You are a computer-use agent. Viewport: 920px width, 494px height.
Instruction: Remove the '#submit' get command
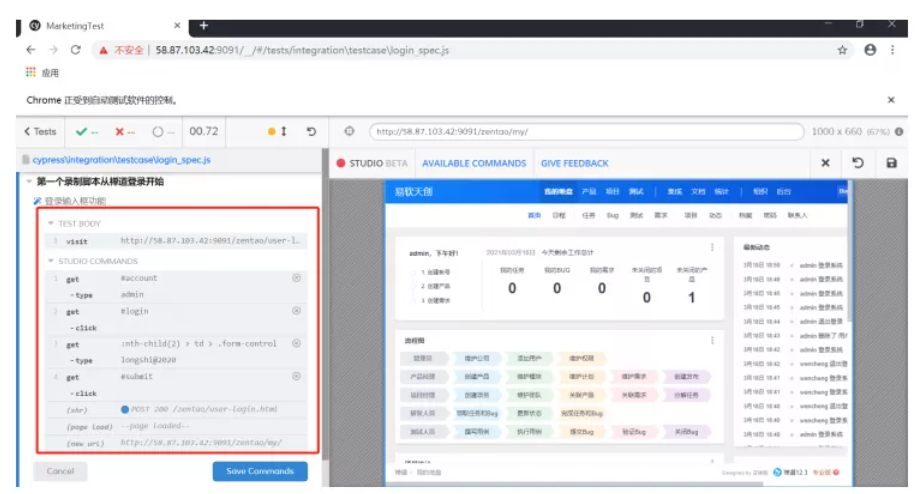pos(296,377)
